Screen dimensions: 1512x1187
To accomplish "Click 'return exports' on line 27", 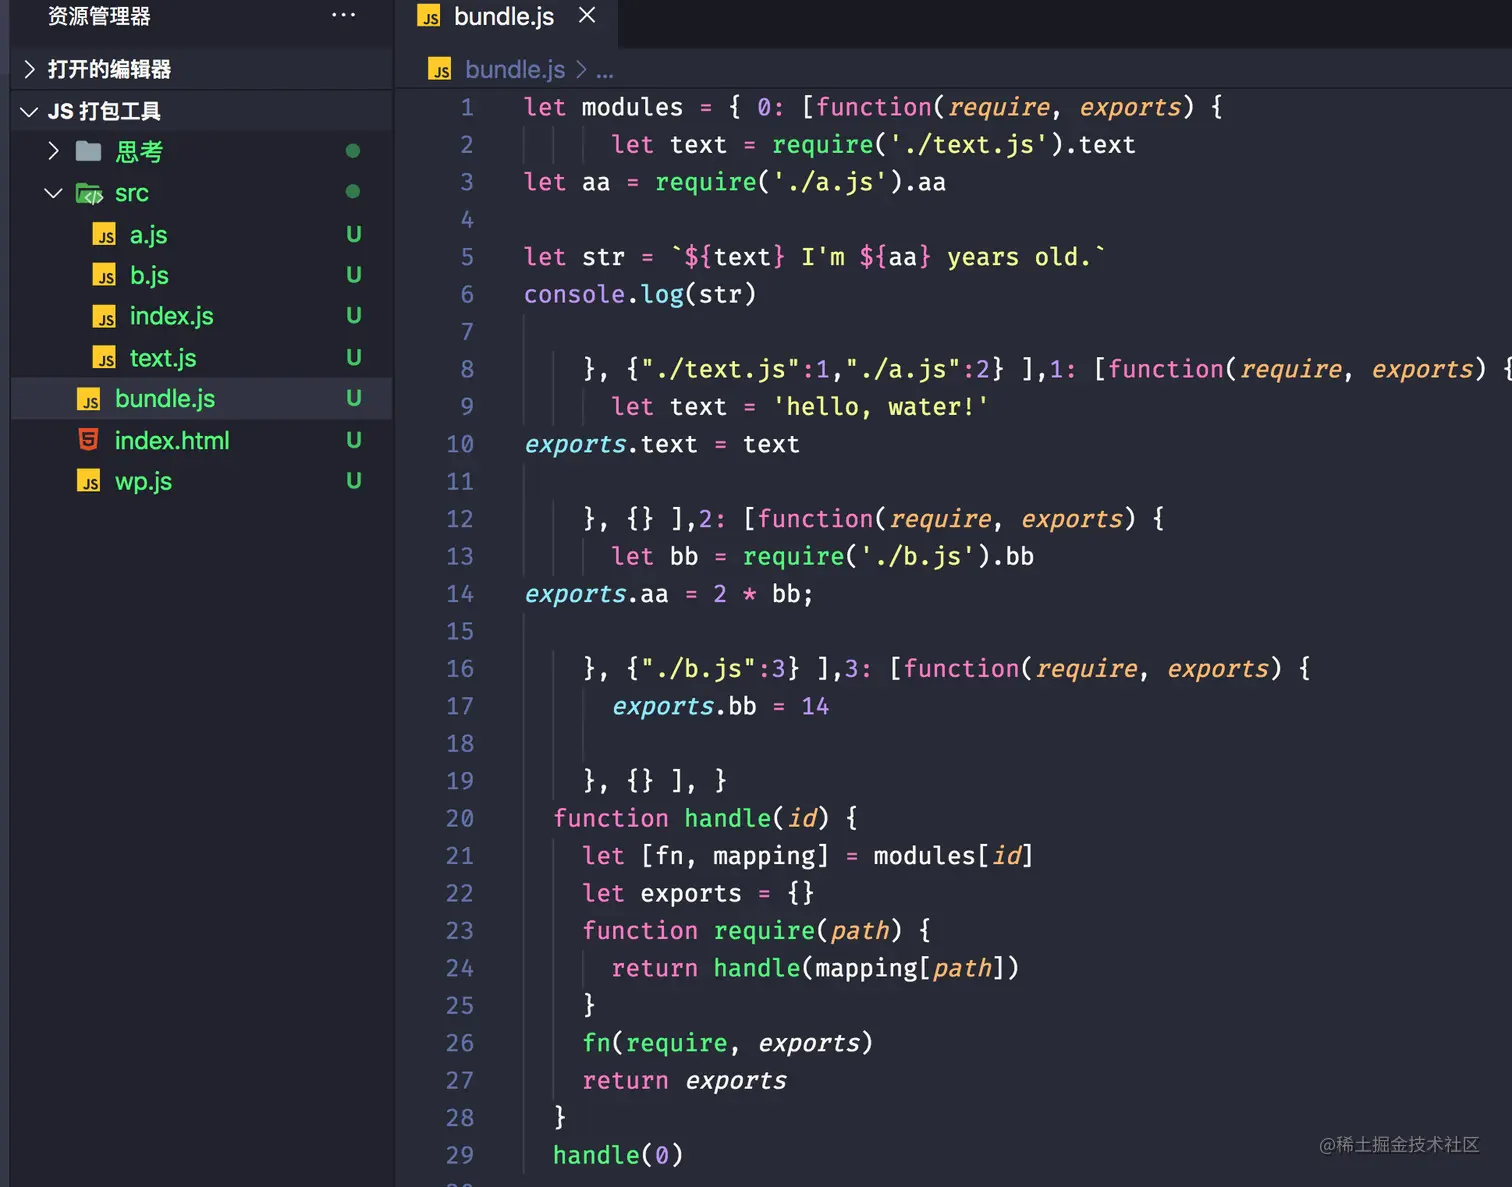I will pos(684,1080).
